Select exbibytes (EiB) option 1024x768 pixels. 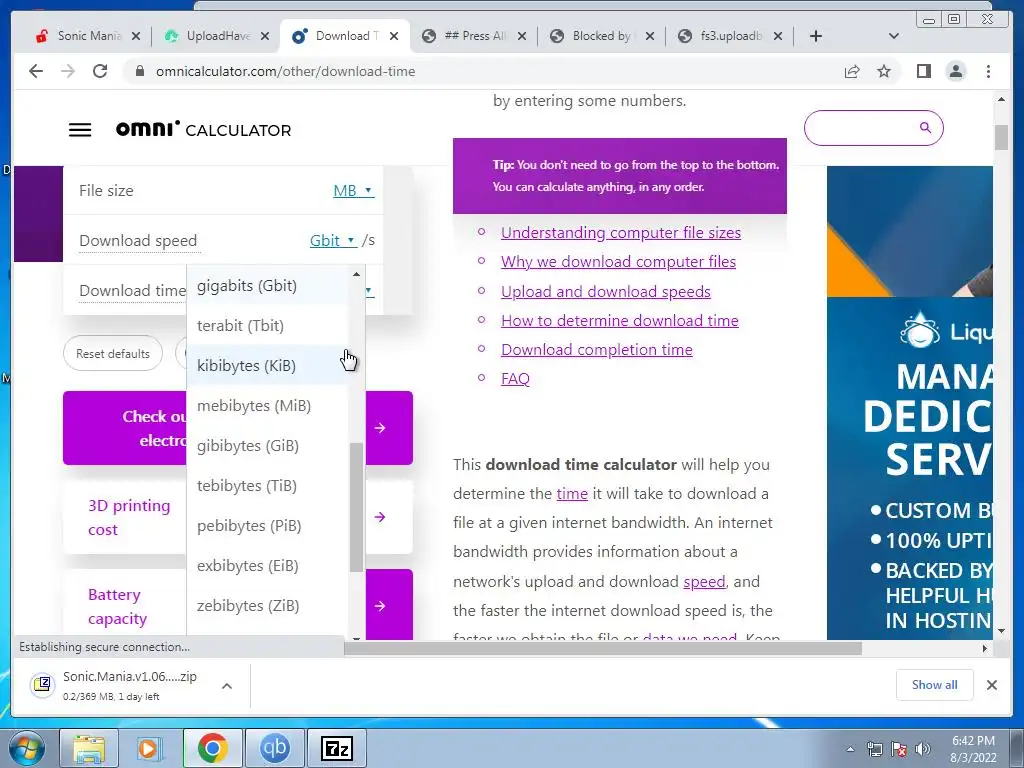click(267, 566)
